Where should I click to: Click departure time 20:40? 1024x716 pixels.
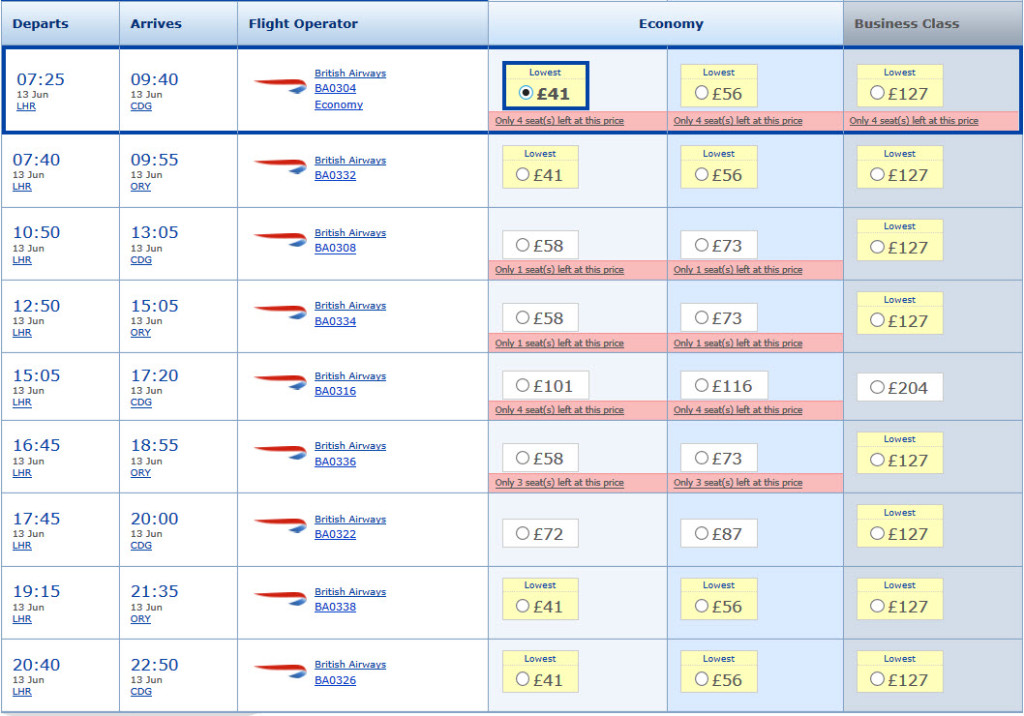coord(37,665)
